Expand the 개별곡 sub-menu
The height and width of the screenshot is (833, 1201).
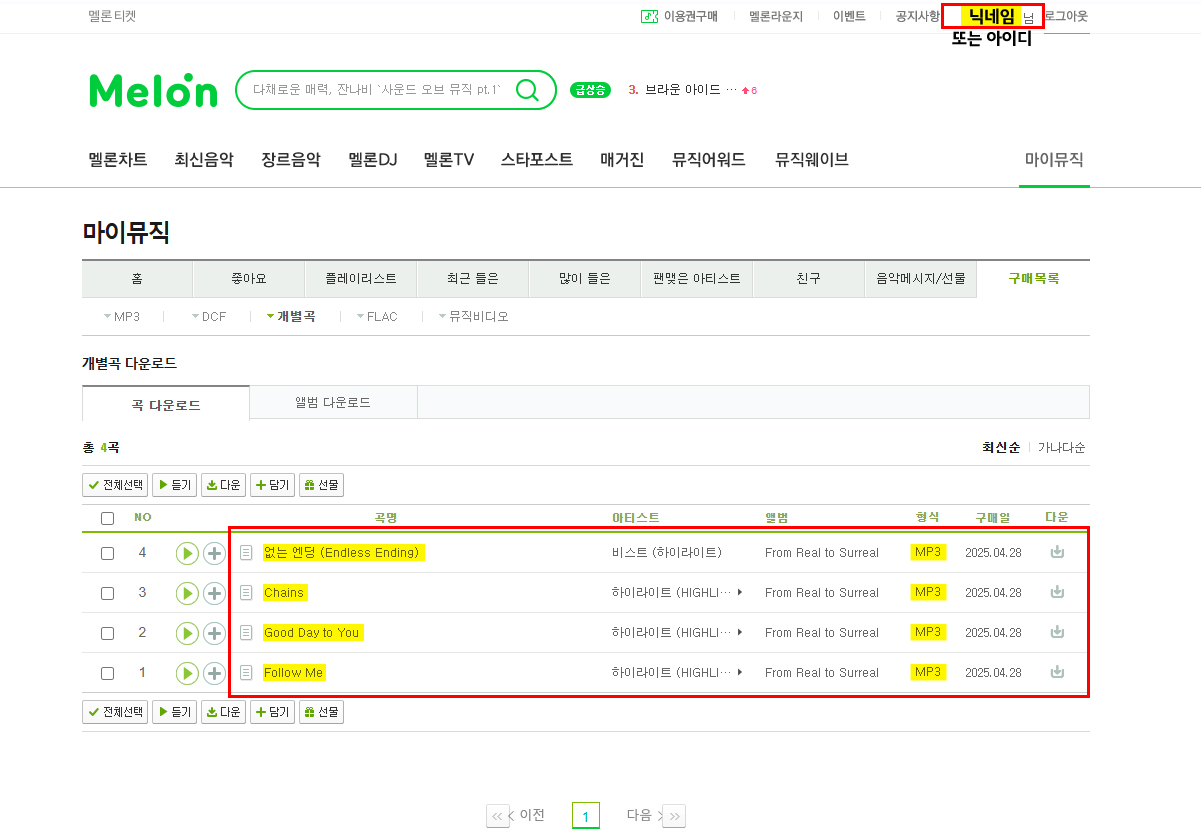coord(290,317)
